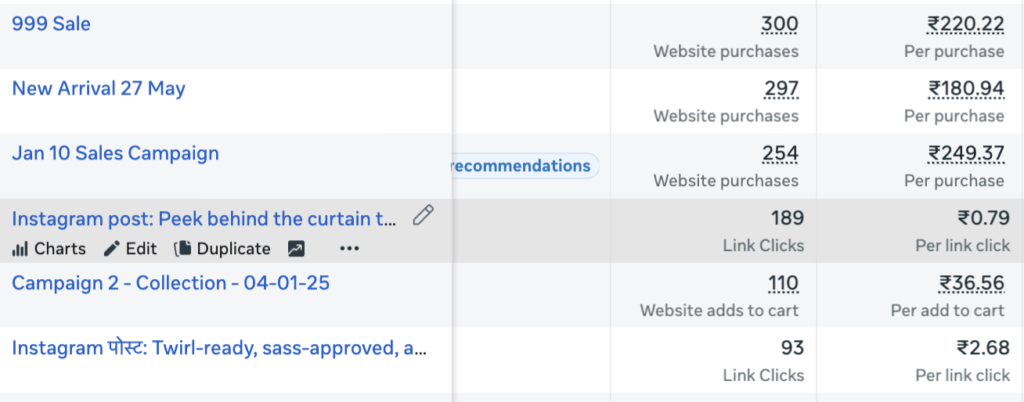Open Instagram पोस्ट Twirl-ready campaign

coord(220,349)
